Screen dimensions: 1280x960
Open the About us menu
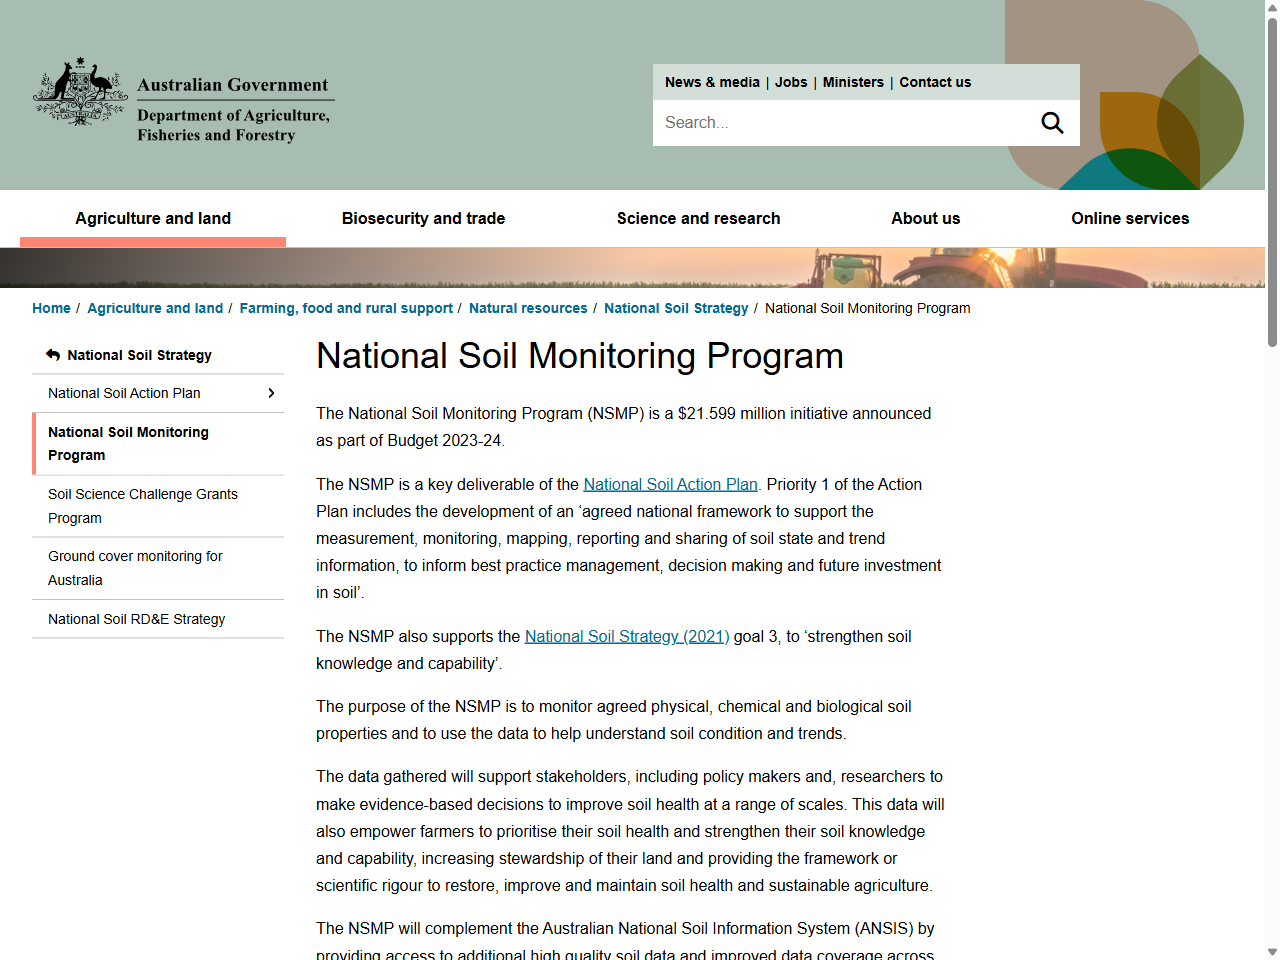pyautogui.click(x=925, y=218)
